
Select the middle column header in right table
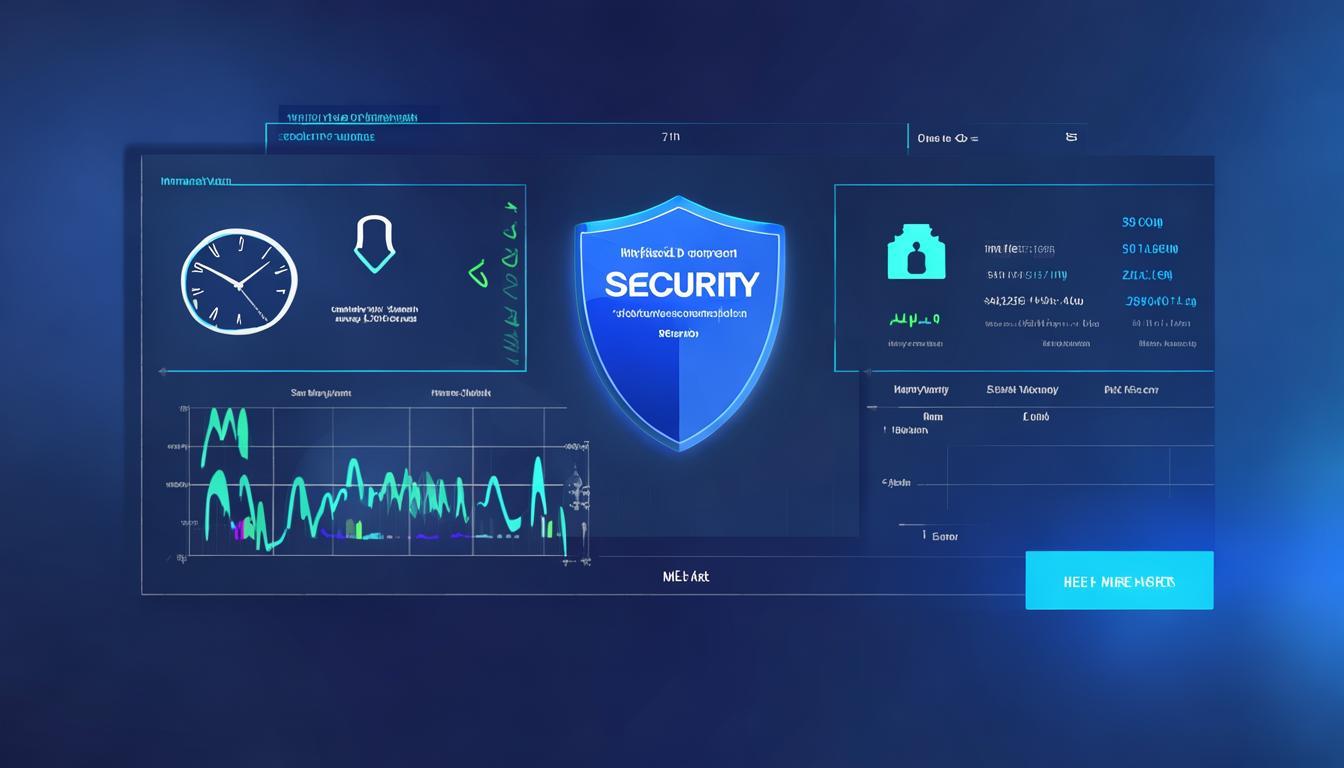point(1022,390)
